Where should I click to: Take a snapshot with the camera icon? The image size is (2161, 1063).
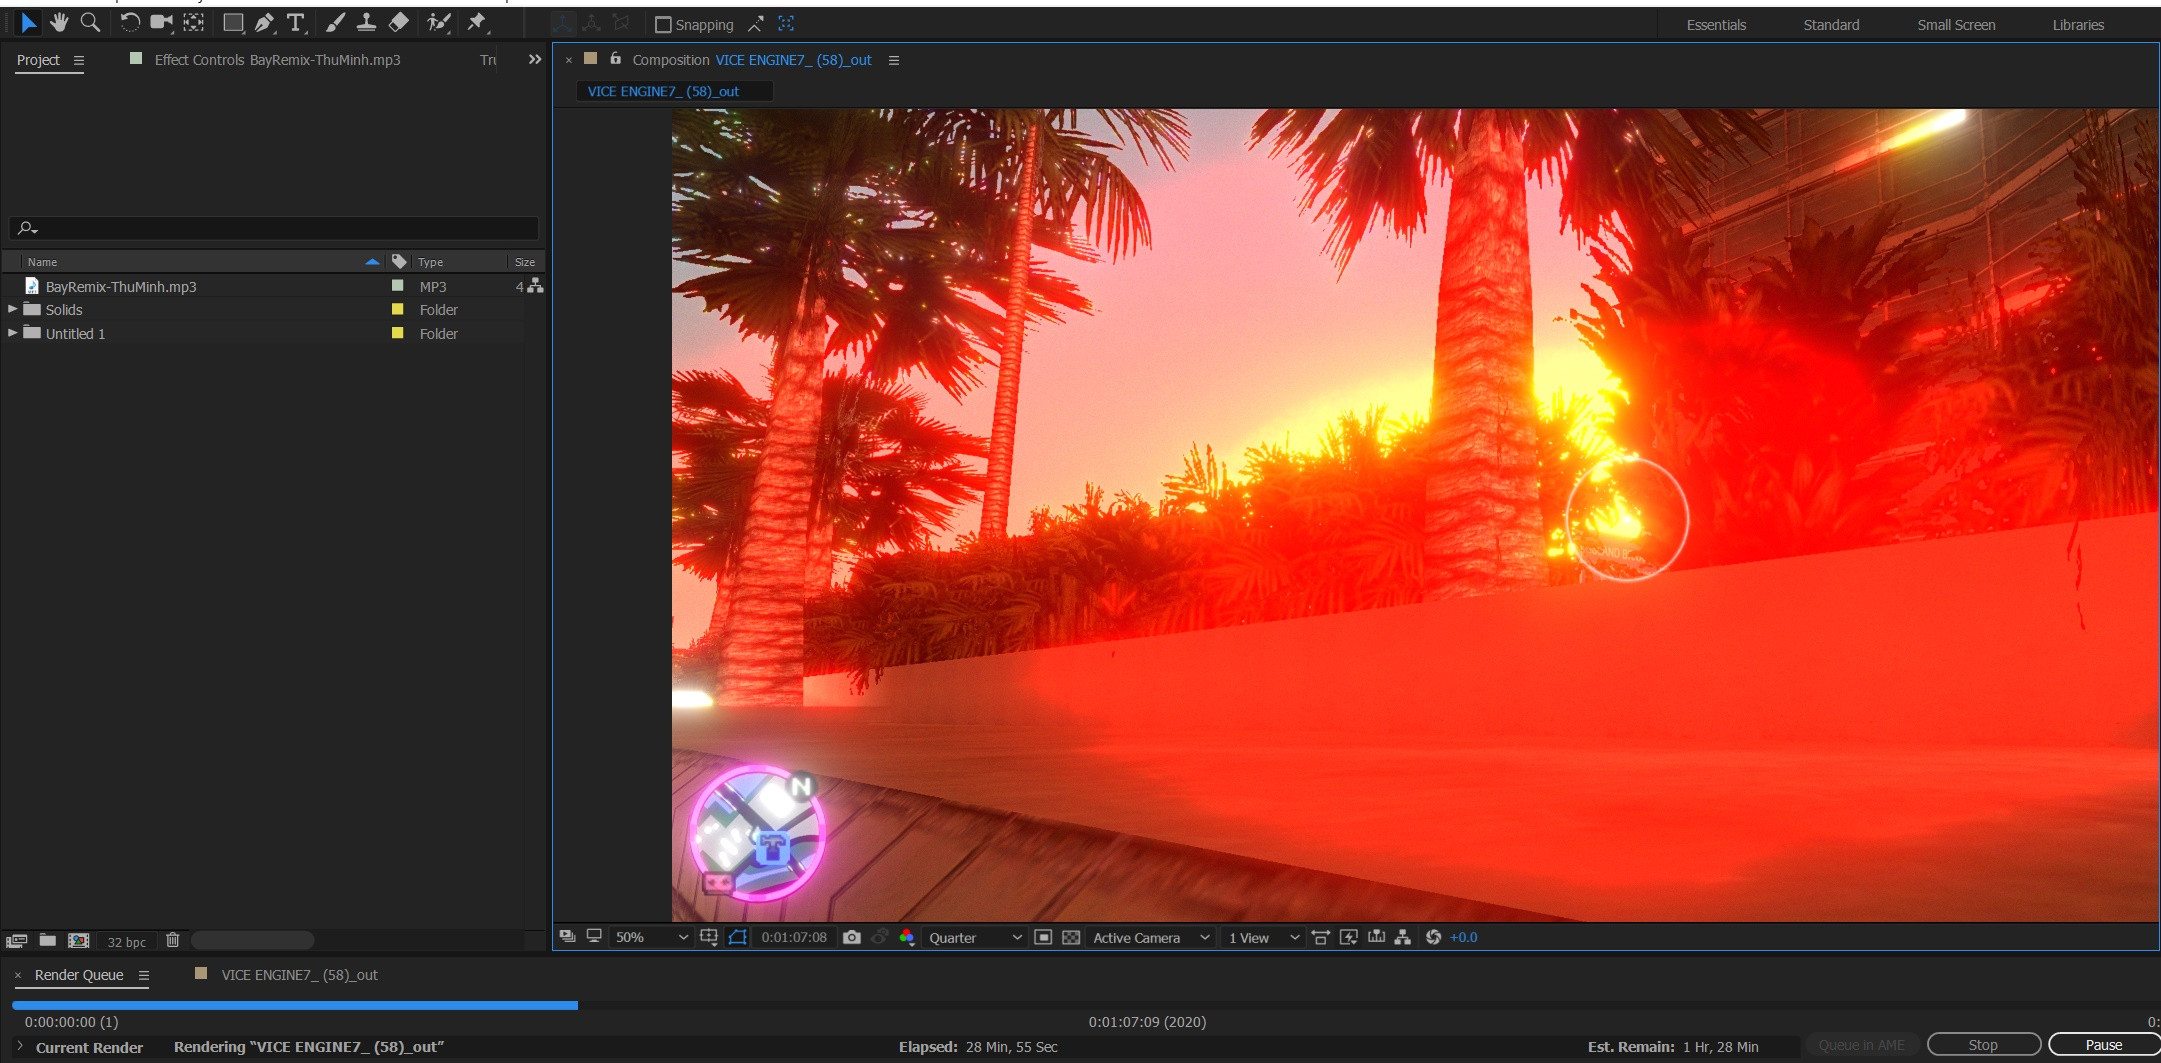(851, 937)
